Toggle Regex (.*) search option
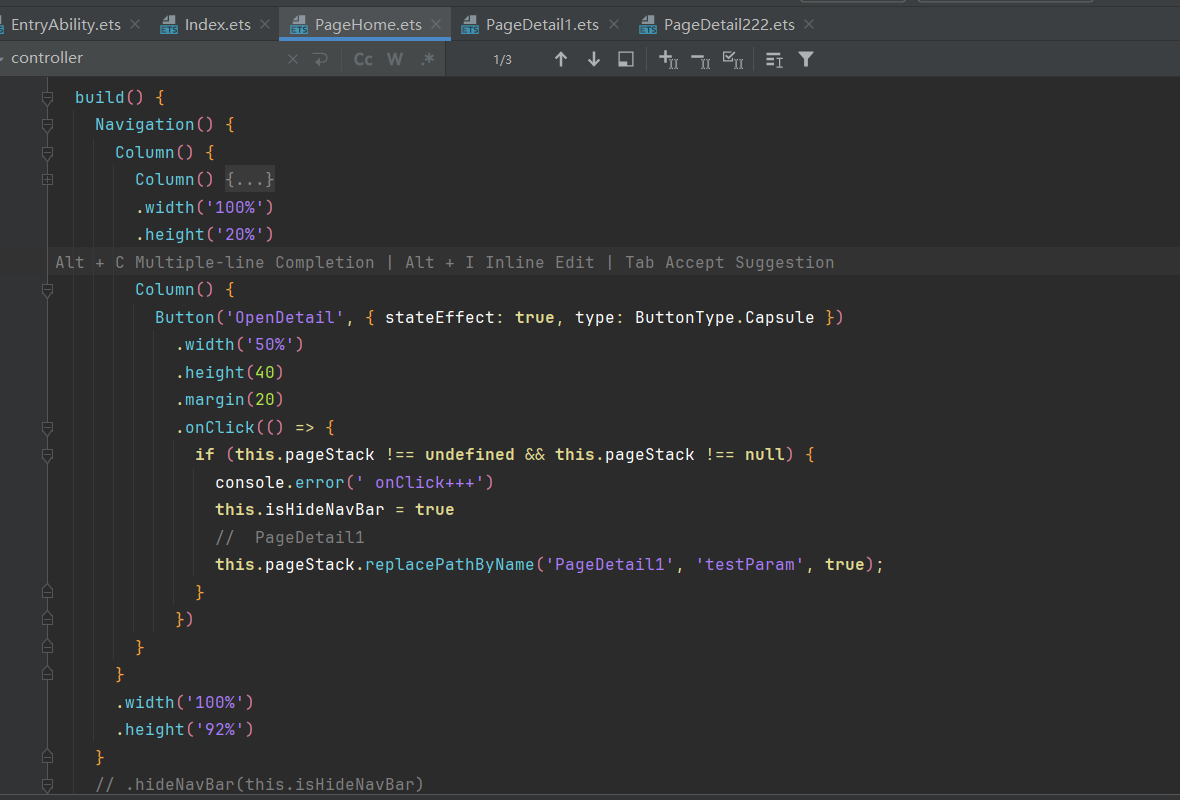The height and width of the screenshot is (800, 1180). click(427, 60)
